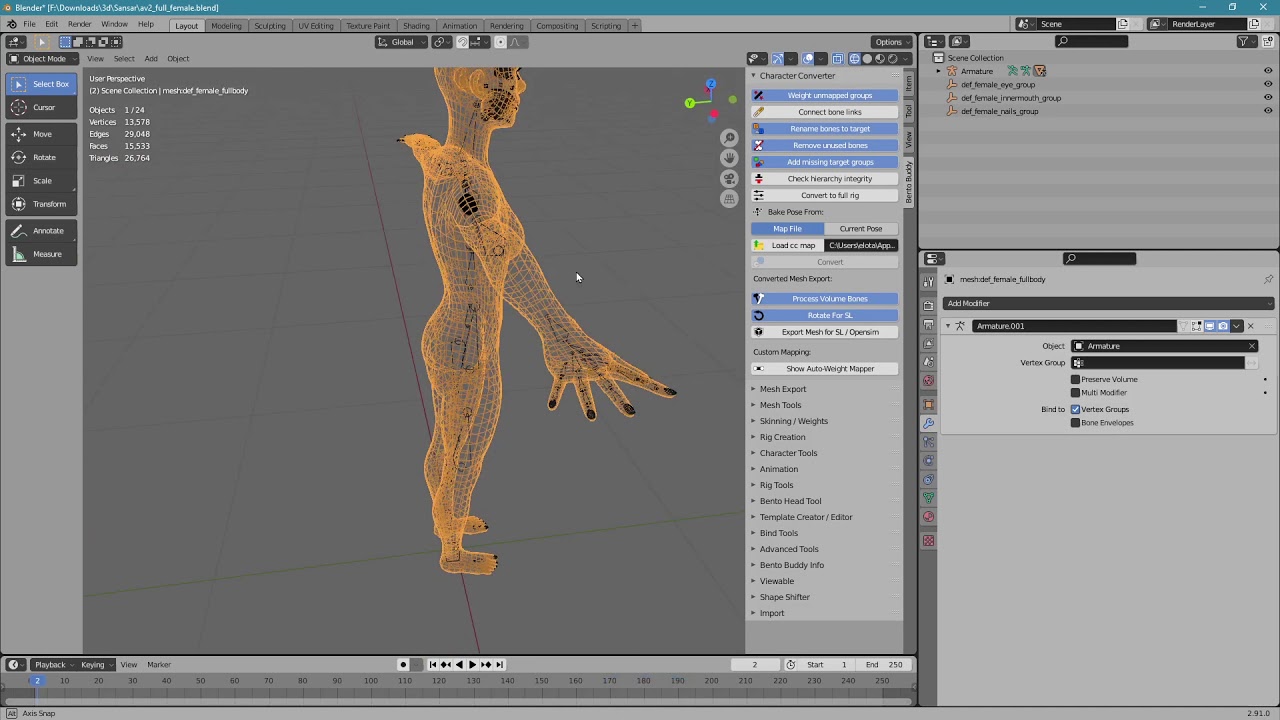1280x720 pixels.
Task: Open the Add Modifier dropdown
Action: 1108,303
